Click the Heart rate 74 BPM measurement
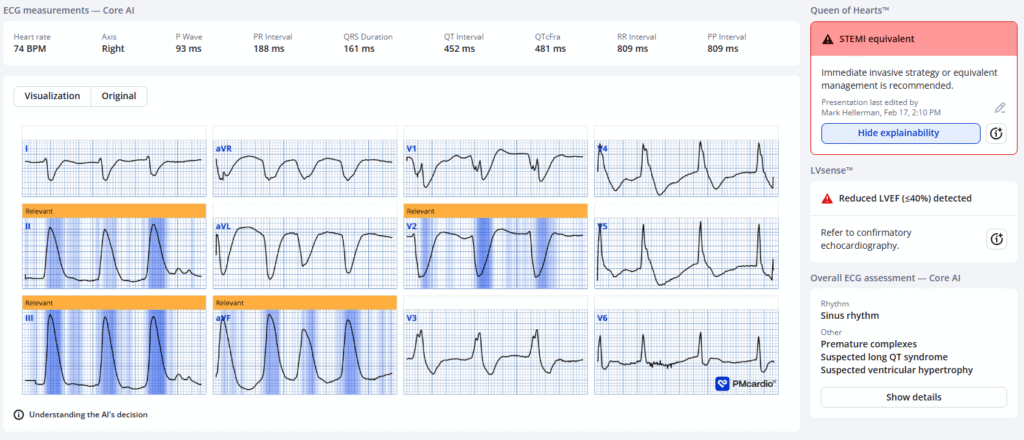The image size is (1024, 440). 32,42
